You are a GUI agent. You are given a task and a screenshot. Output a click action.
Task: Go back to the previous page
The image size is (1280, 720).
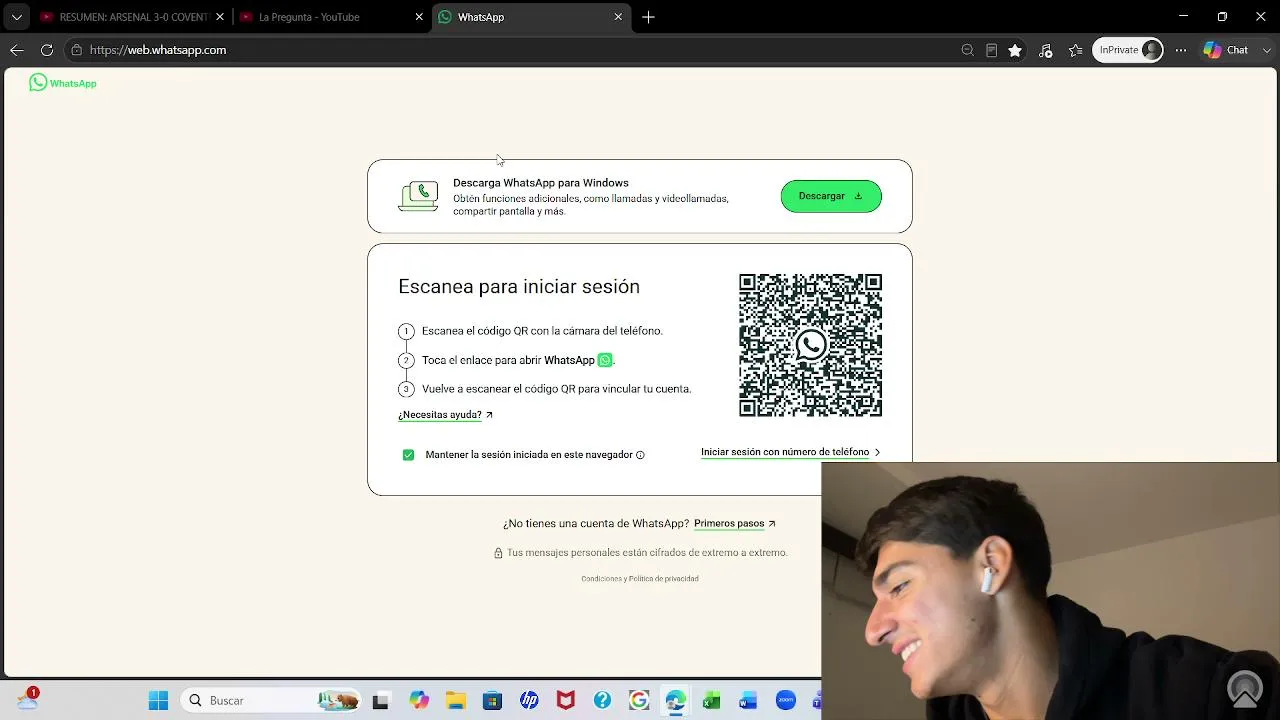[17, 50]
